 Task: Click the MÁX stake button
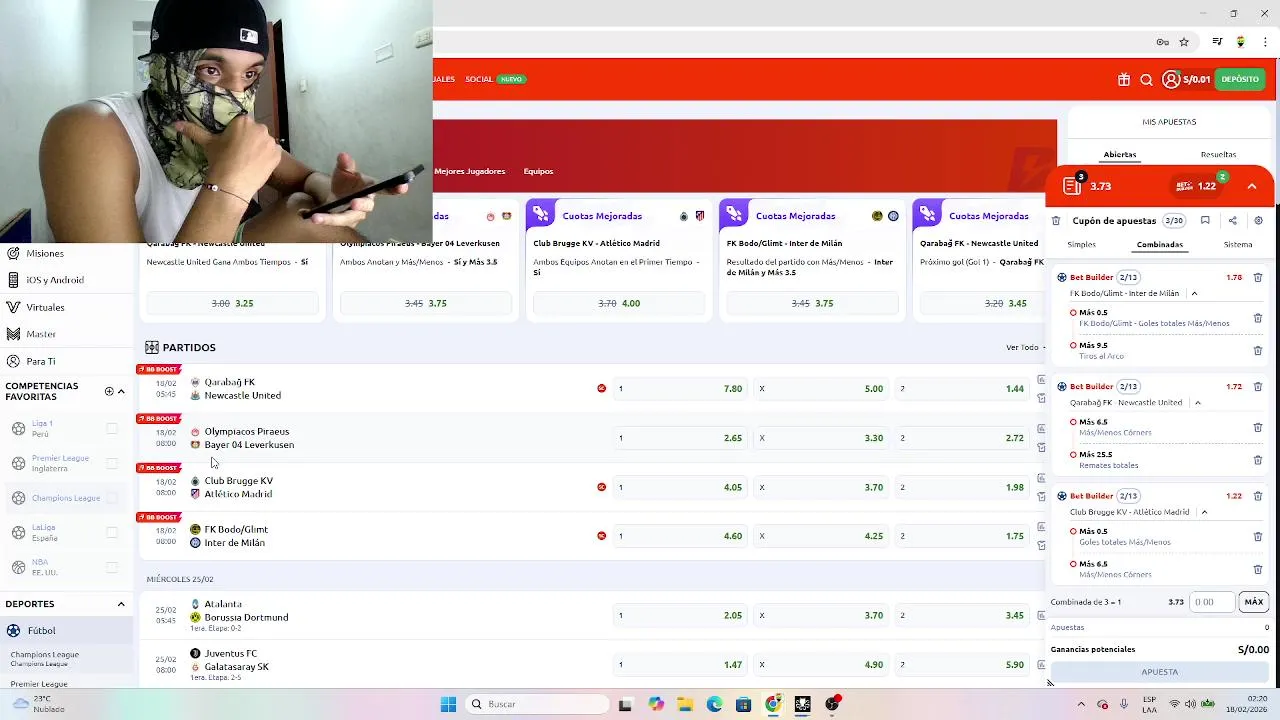pyautogui.click(x=1254, y=602)
